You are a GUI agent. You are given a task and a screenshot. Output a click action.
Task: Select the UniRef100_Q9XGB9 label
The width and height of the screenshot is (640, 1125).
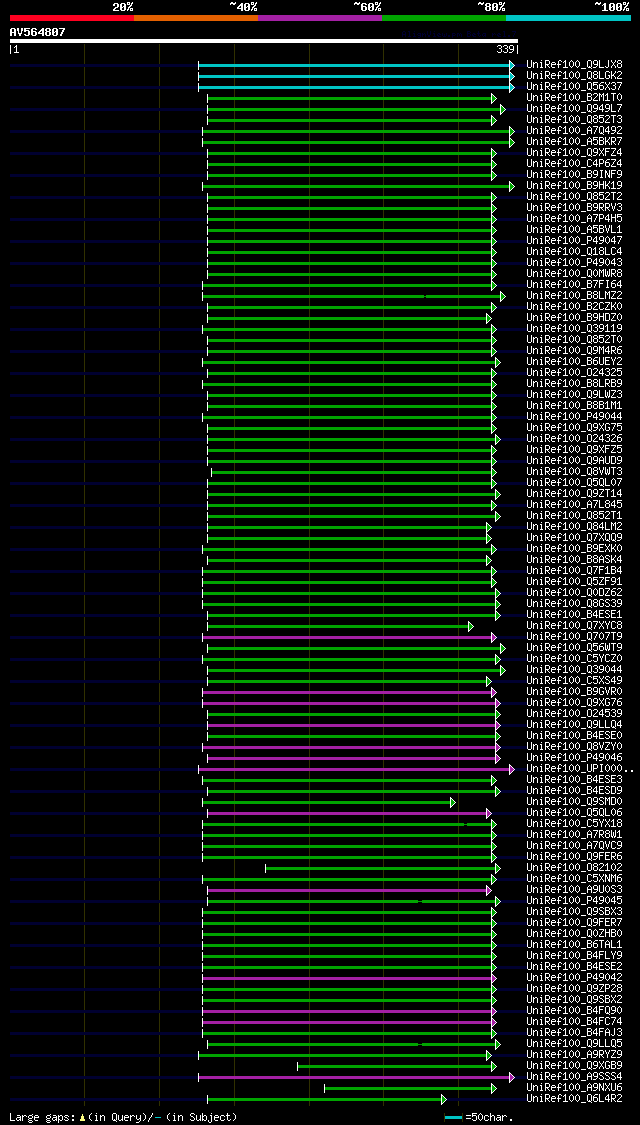[574, 1065]
